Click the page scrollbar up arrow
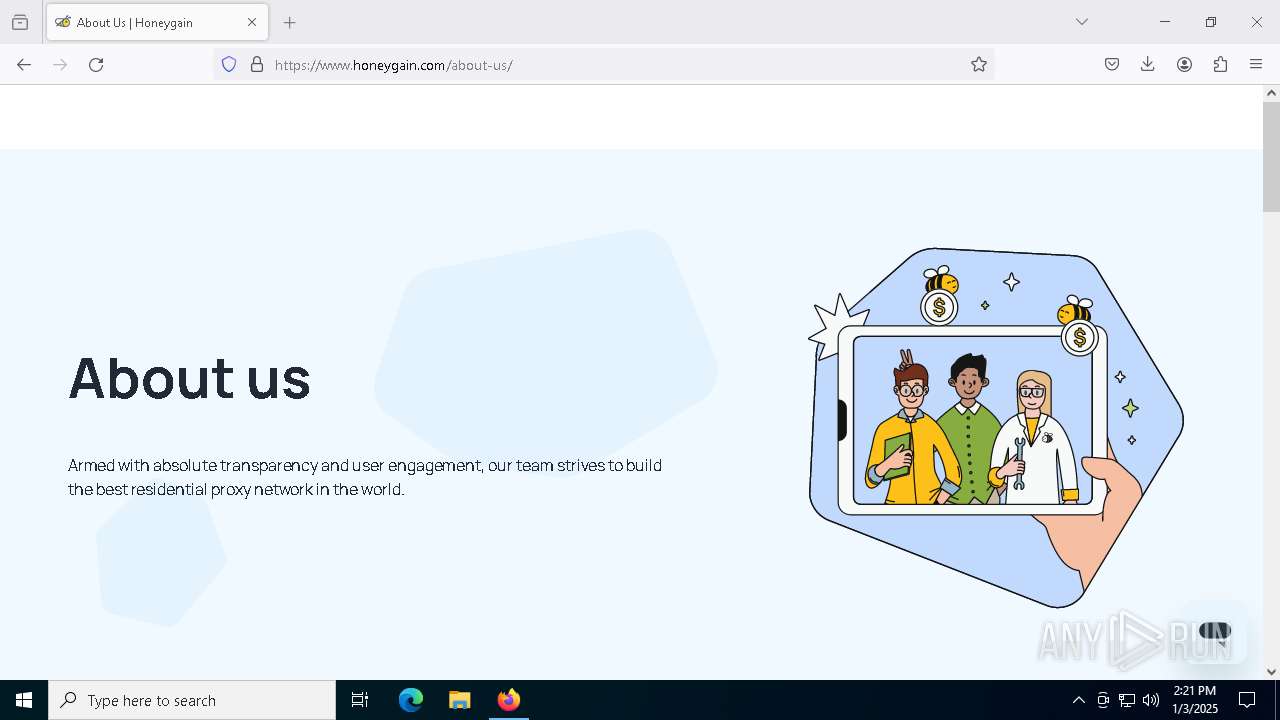The height and width of the screenshot is (720, 1280). [x=1271, y=93]
